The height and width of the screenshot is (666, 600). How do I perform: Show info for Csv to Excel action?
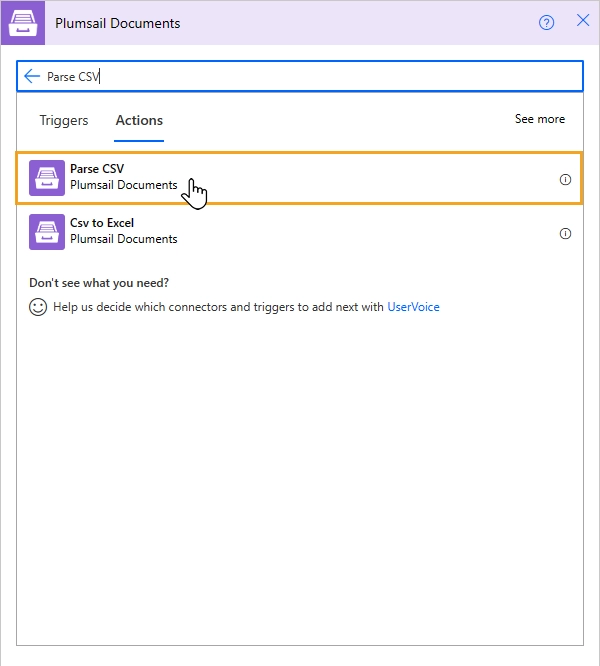[x=565, y=234]
